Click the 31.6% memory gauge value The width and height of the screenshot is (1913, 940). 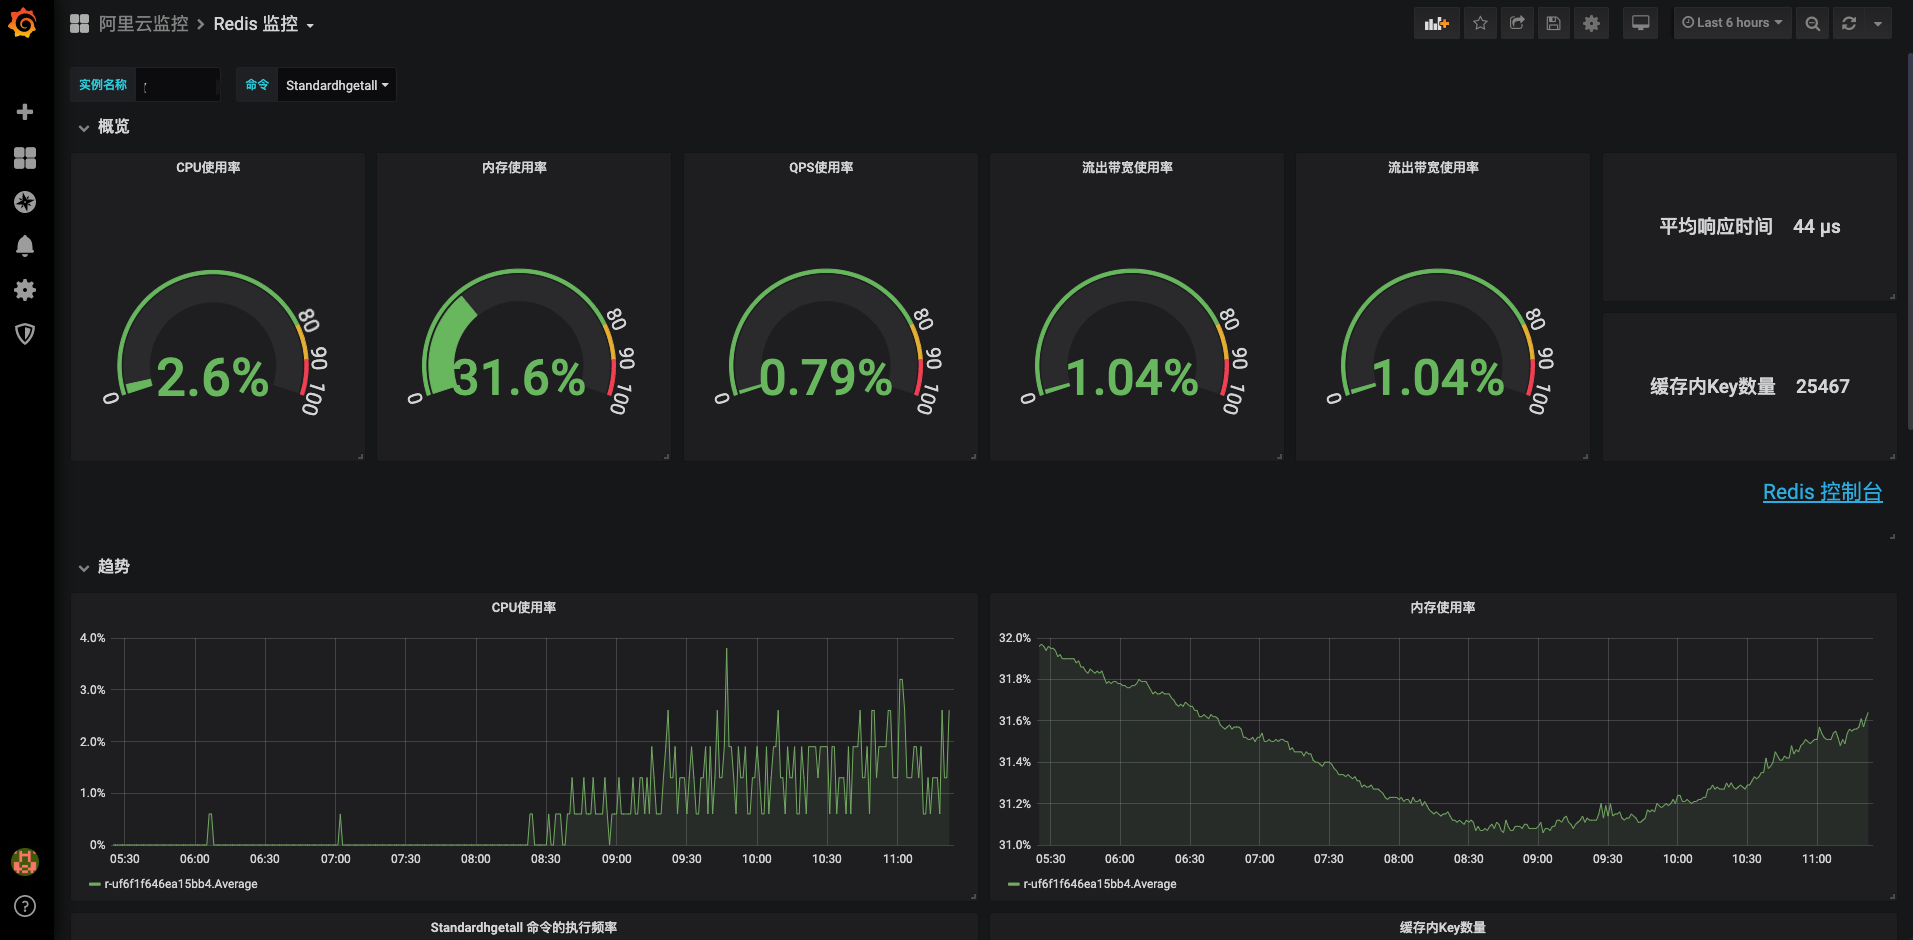518,378
